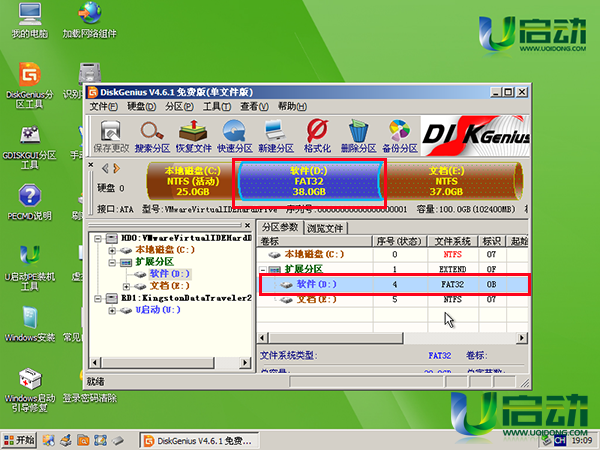Click partition table horizontal scrollbar thumb
The width and height of the screenshot is (600, 450).
pos(335,338)
